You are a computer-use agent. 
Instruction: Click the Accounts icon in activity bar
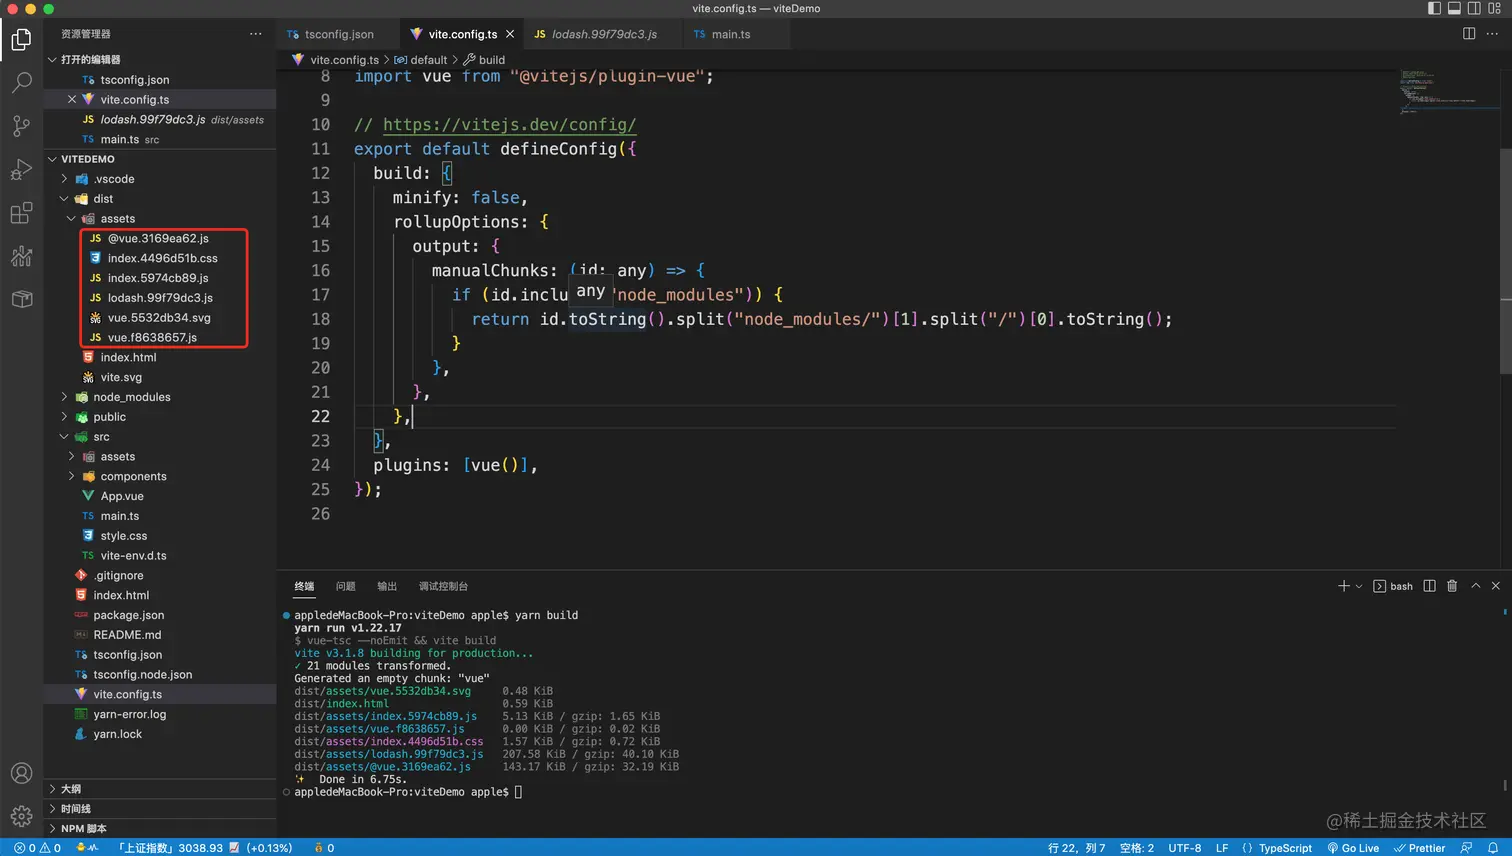tap(21, 773)
